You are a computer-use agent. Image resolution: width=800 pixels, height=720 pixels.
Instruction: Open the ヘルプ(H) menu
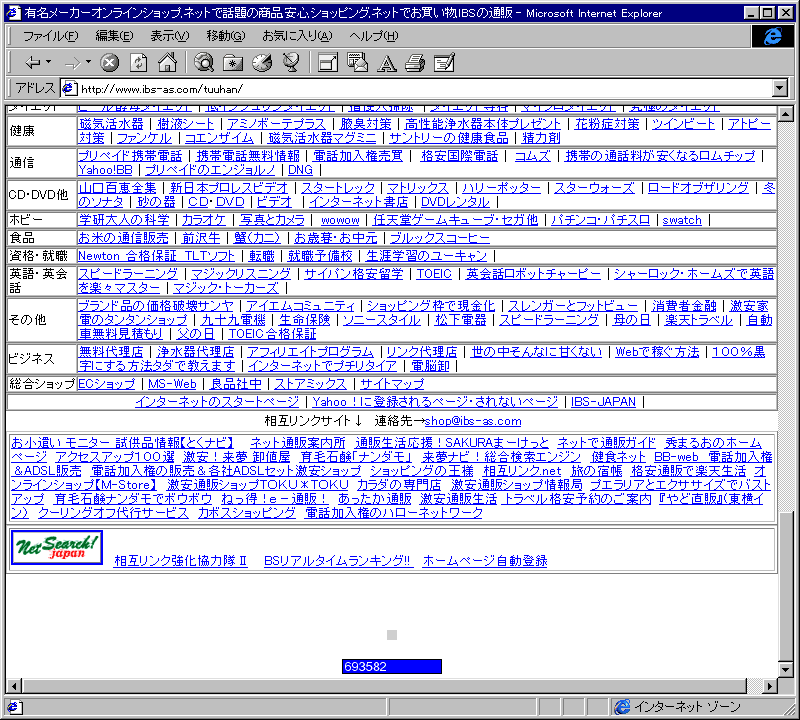[373, 36]
